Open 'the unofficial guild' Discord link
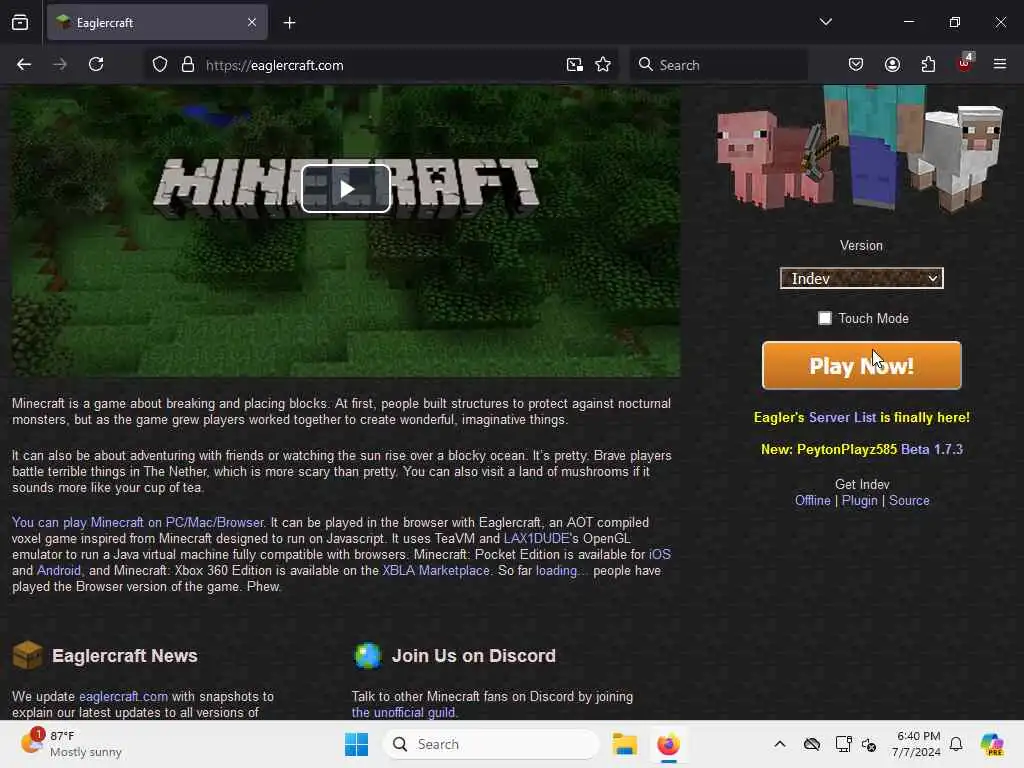Viewport: 1024px width, 768px height. pos(403,712)
